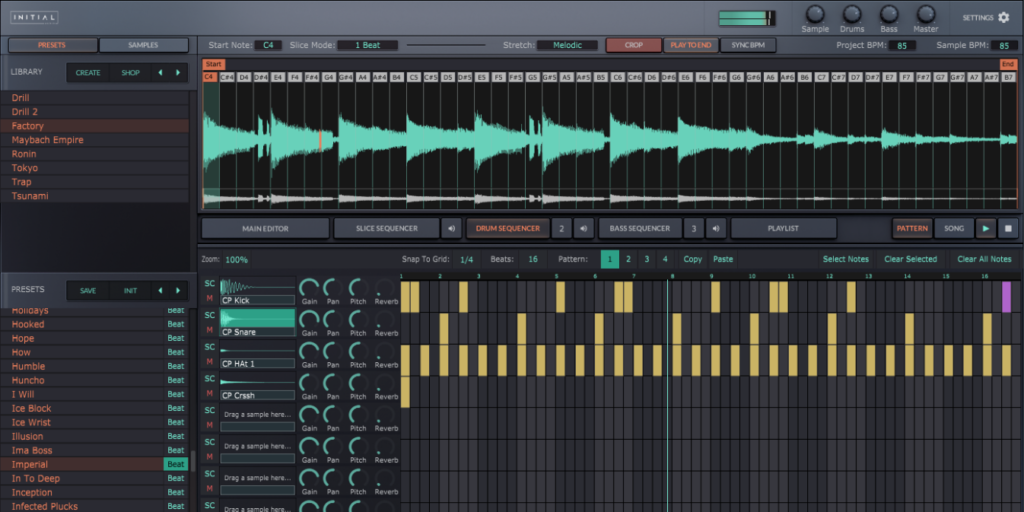Click the CP Snare Pitch knob
This screenshot has height=512, width=1024.
pyautogui.click(x=358, y=319)
